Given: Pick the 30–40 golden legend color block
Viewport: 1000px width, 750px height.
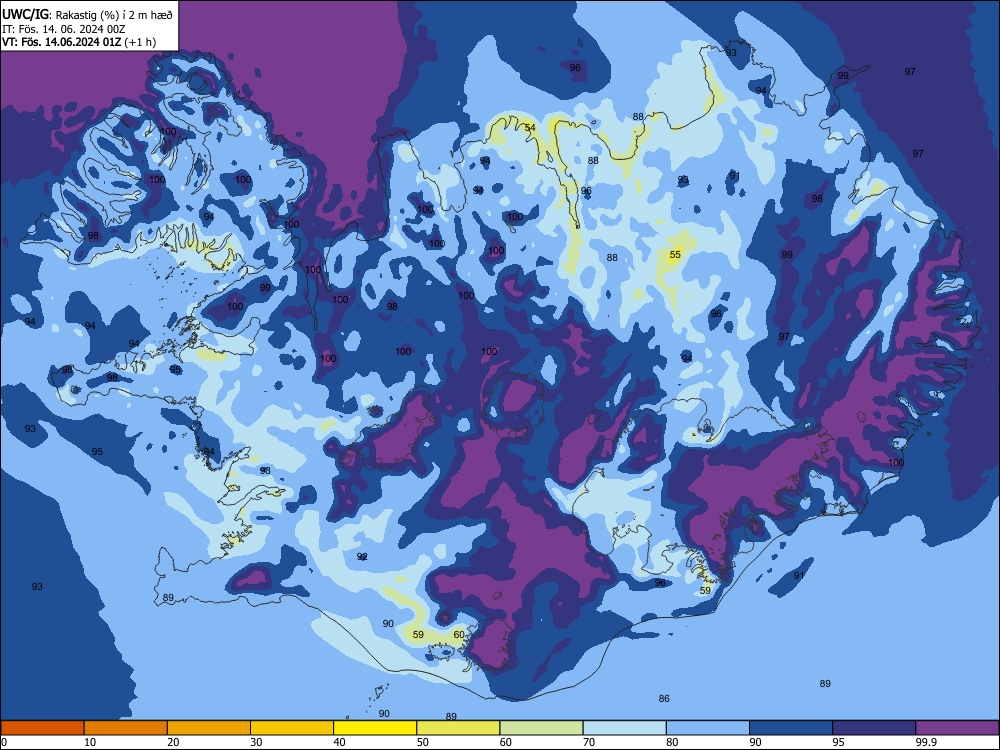Looking at the screenshot, I should click(292, 728).
